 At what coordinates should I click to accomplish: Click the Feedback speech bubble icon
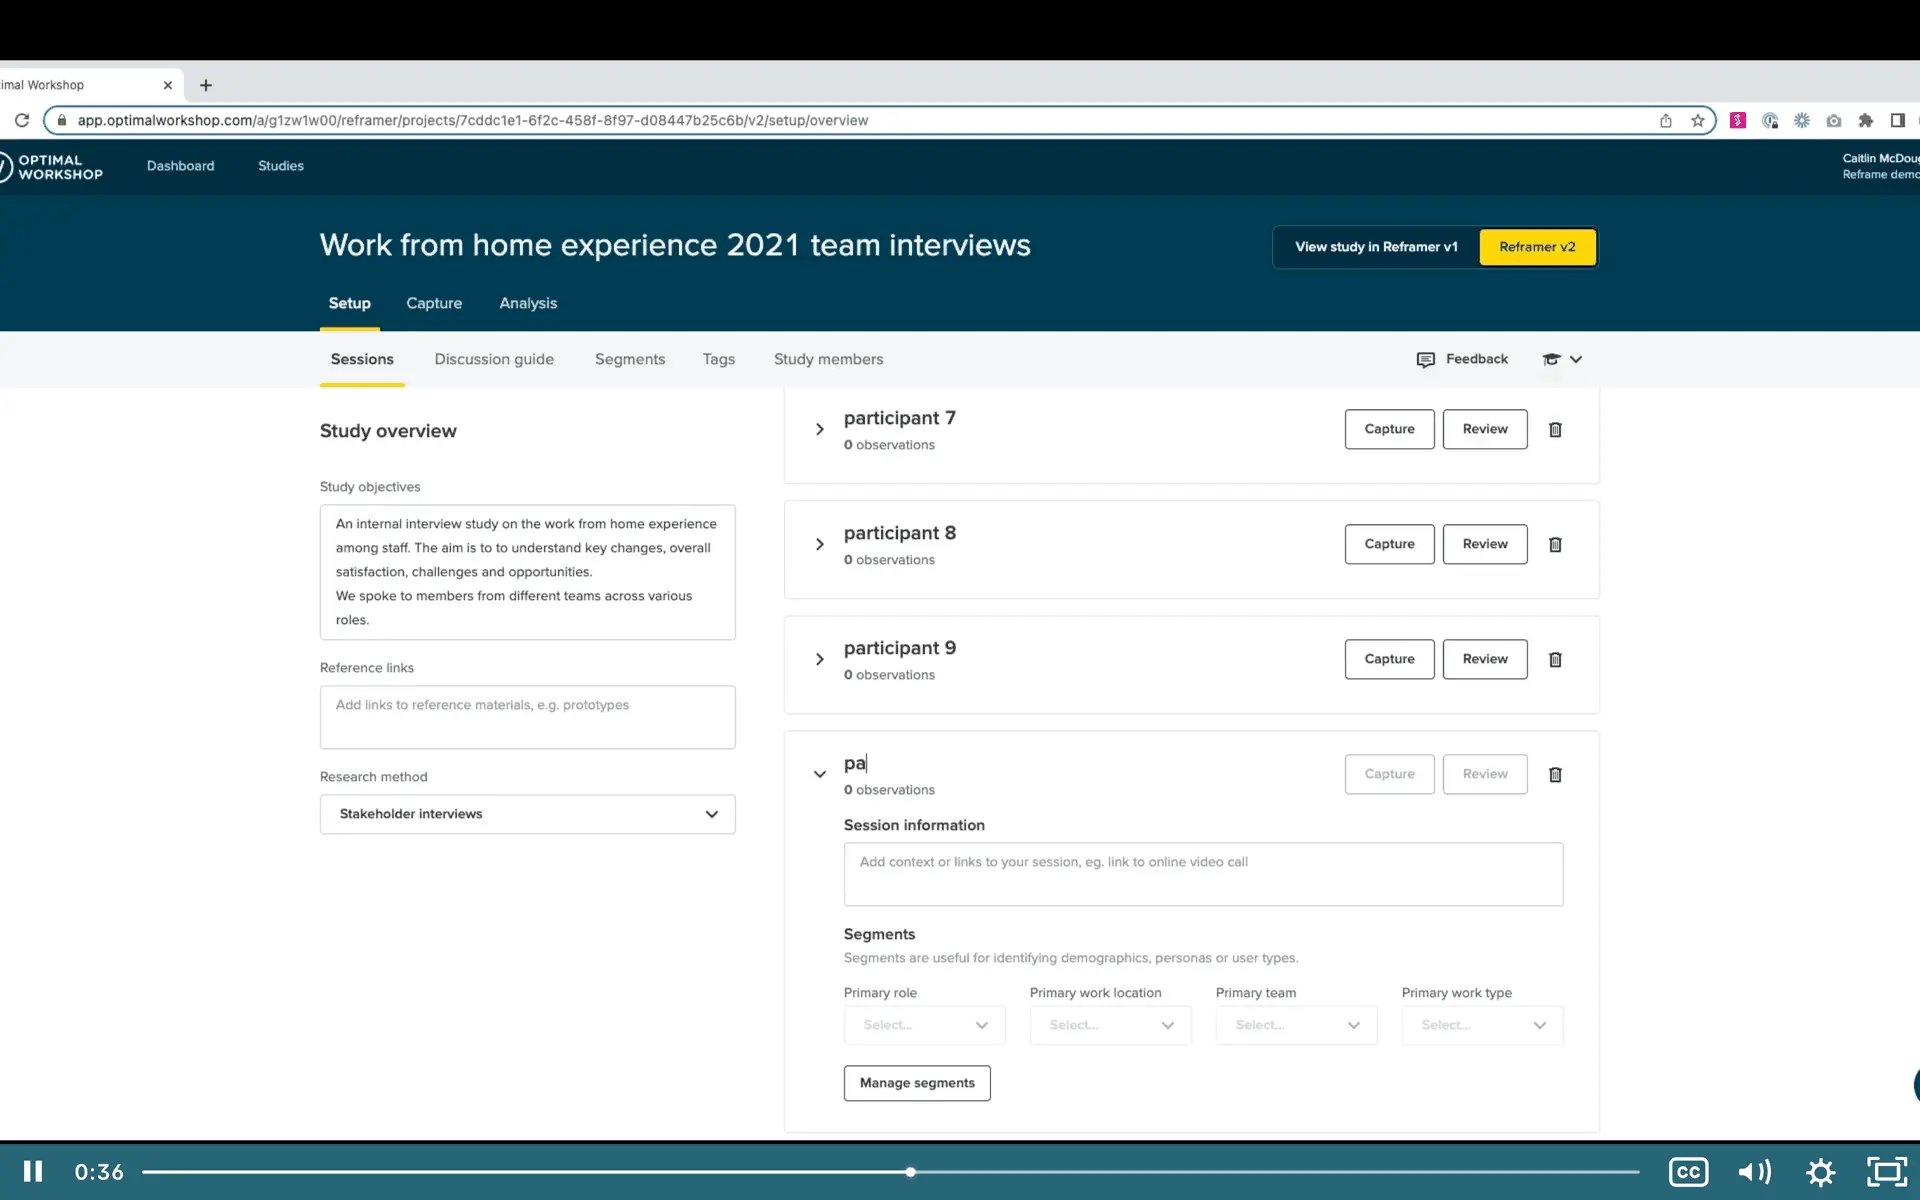tap(1426, 359)
